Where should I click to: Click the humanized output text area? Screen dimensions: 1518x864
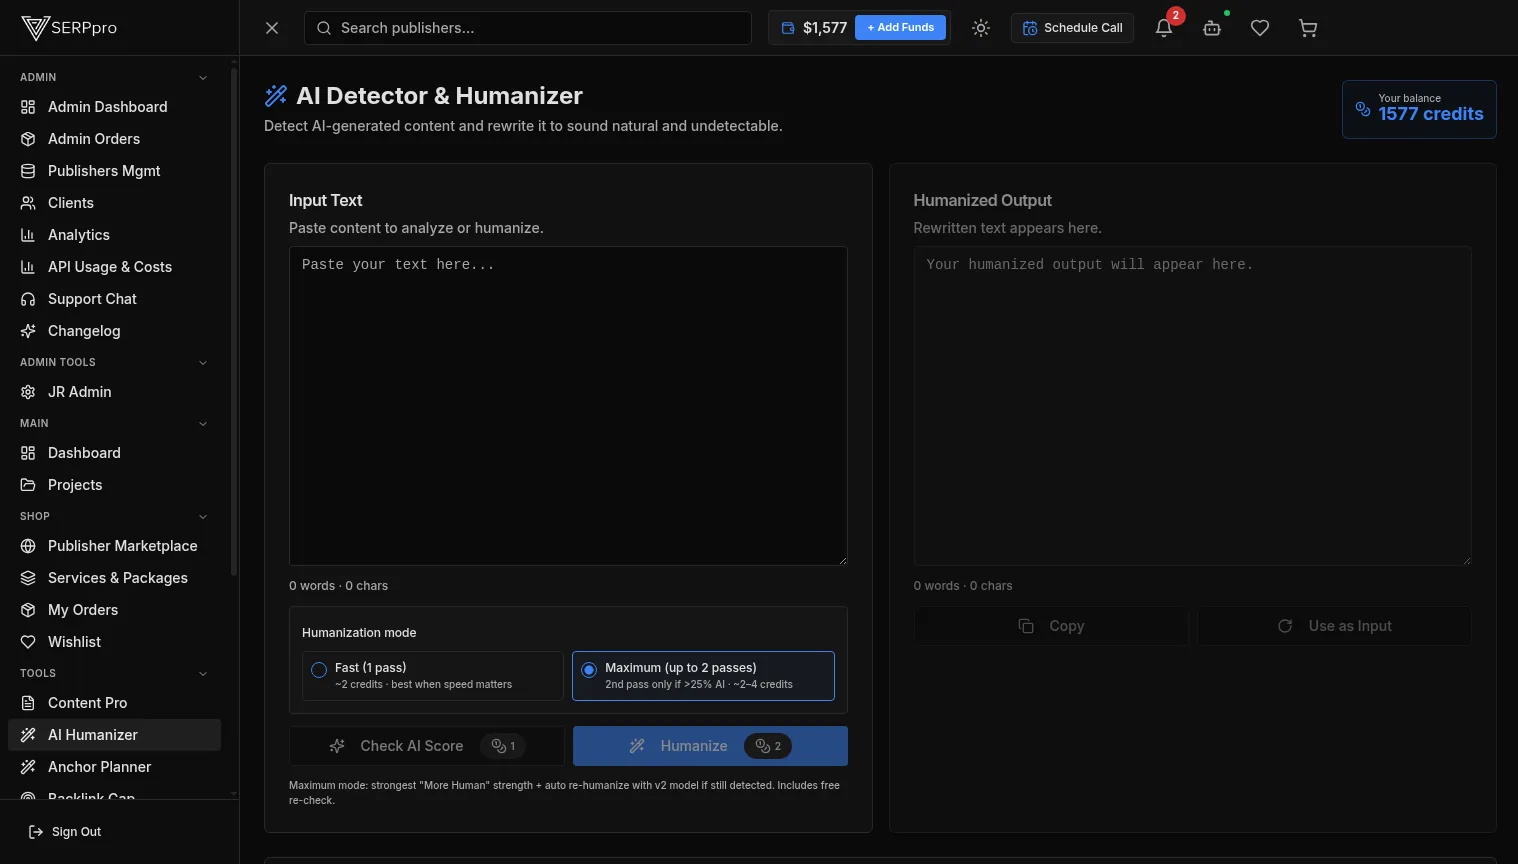[1192, 406]
